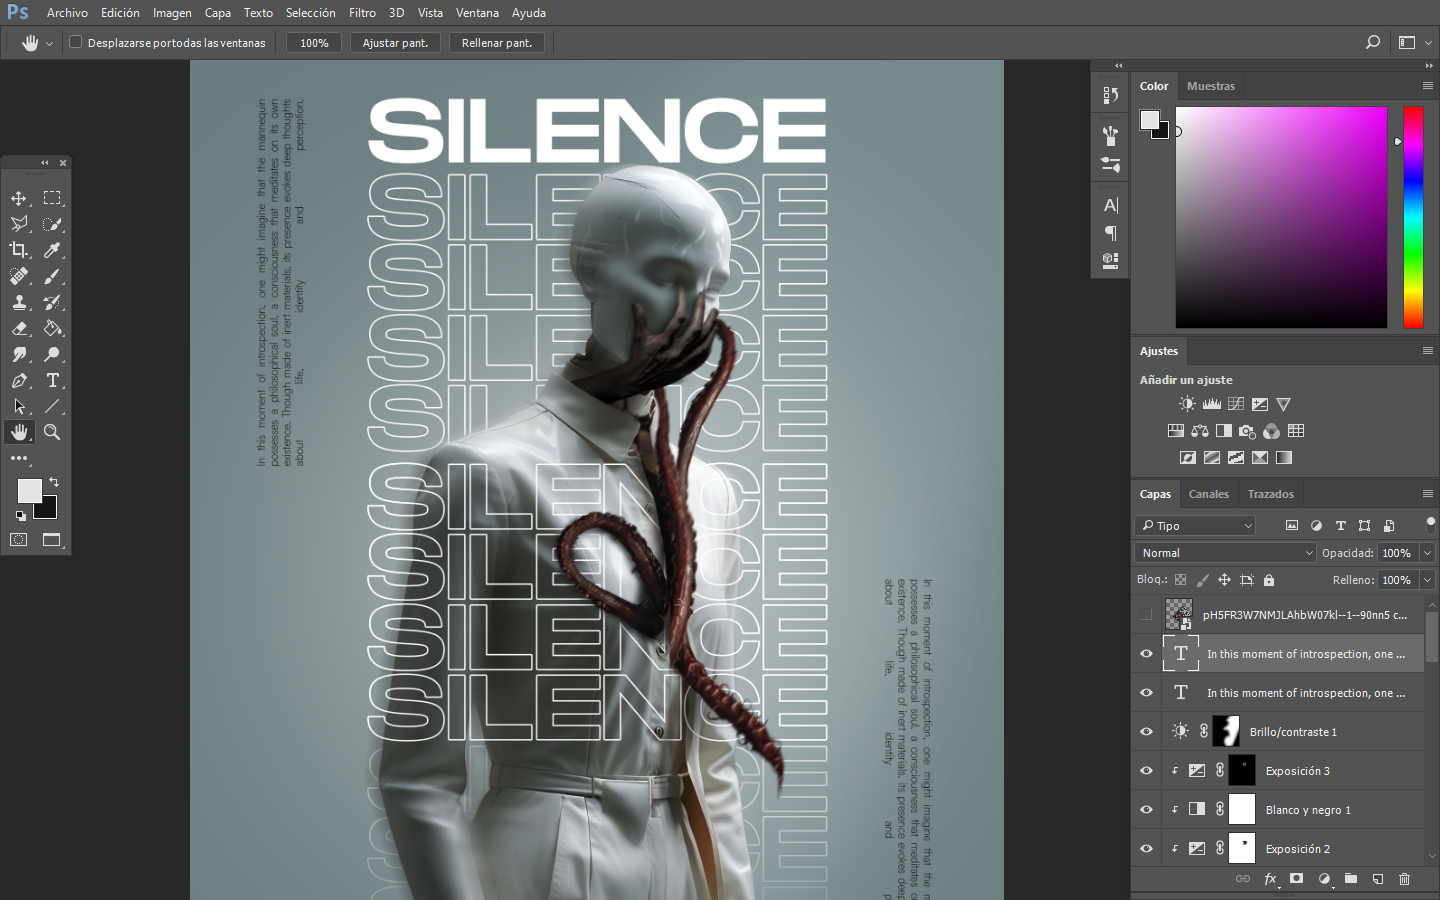Hide the Blanco y negro 1 layer
Image resolution: width=1440 pixels, height=900 pixels.
tap(1146, 809)
